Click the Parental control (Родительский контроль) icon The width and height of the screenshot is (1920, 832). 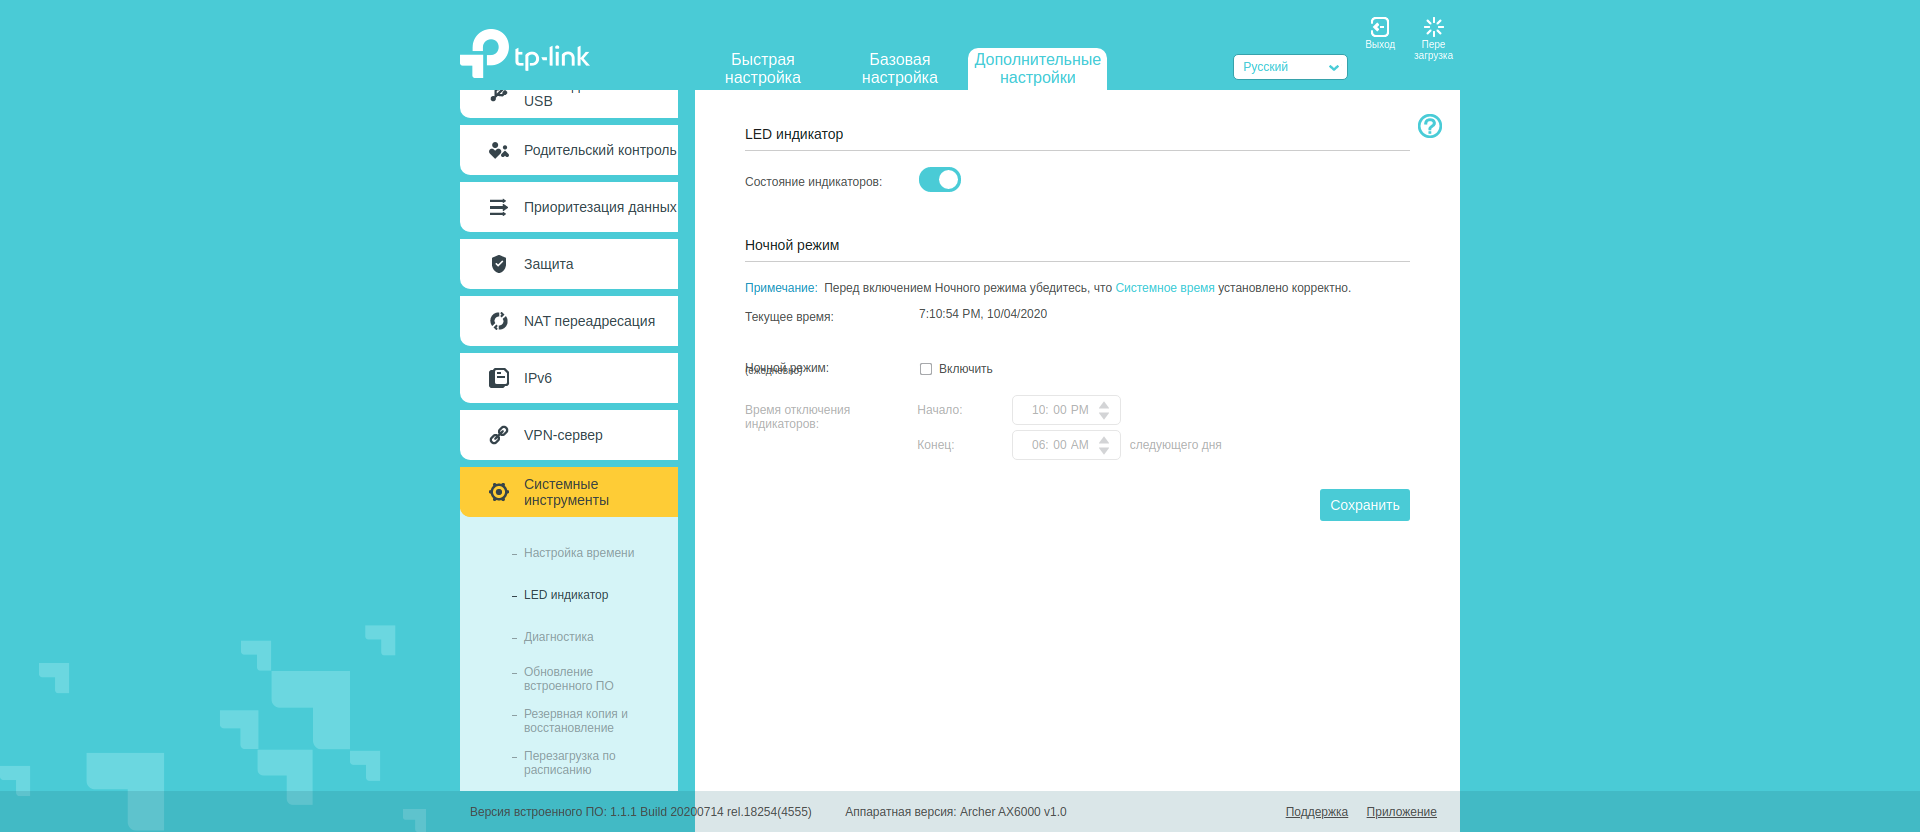point(498,150)
